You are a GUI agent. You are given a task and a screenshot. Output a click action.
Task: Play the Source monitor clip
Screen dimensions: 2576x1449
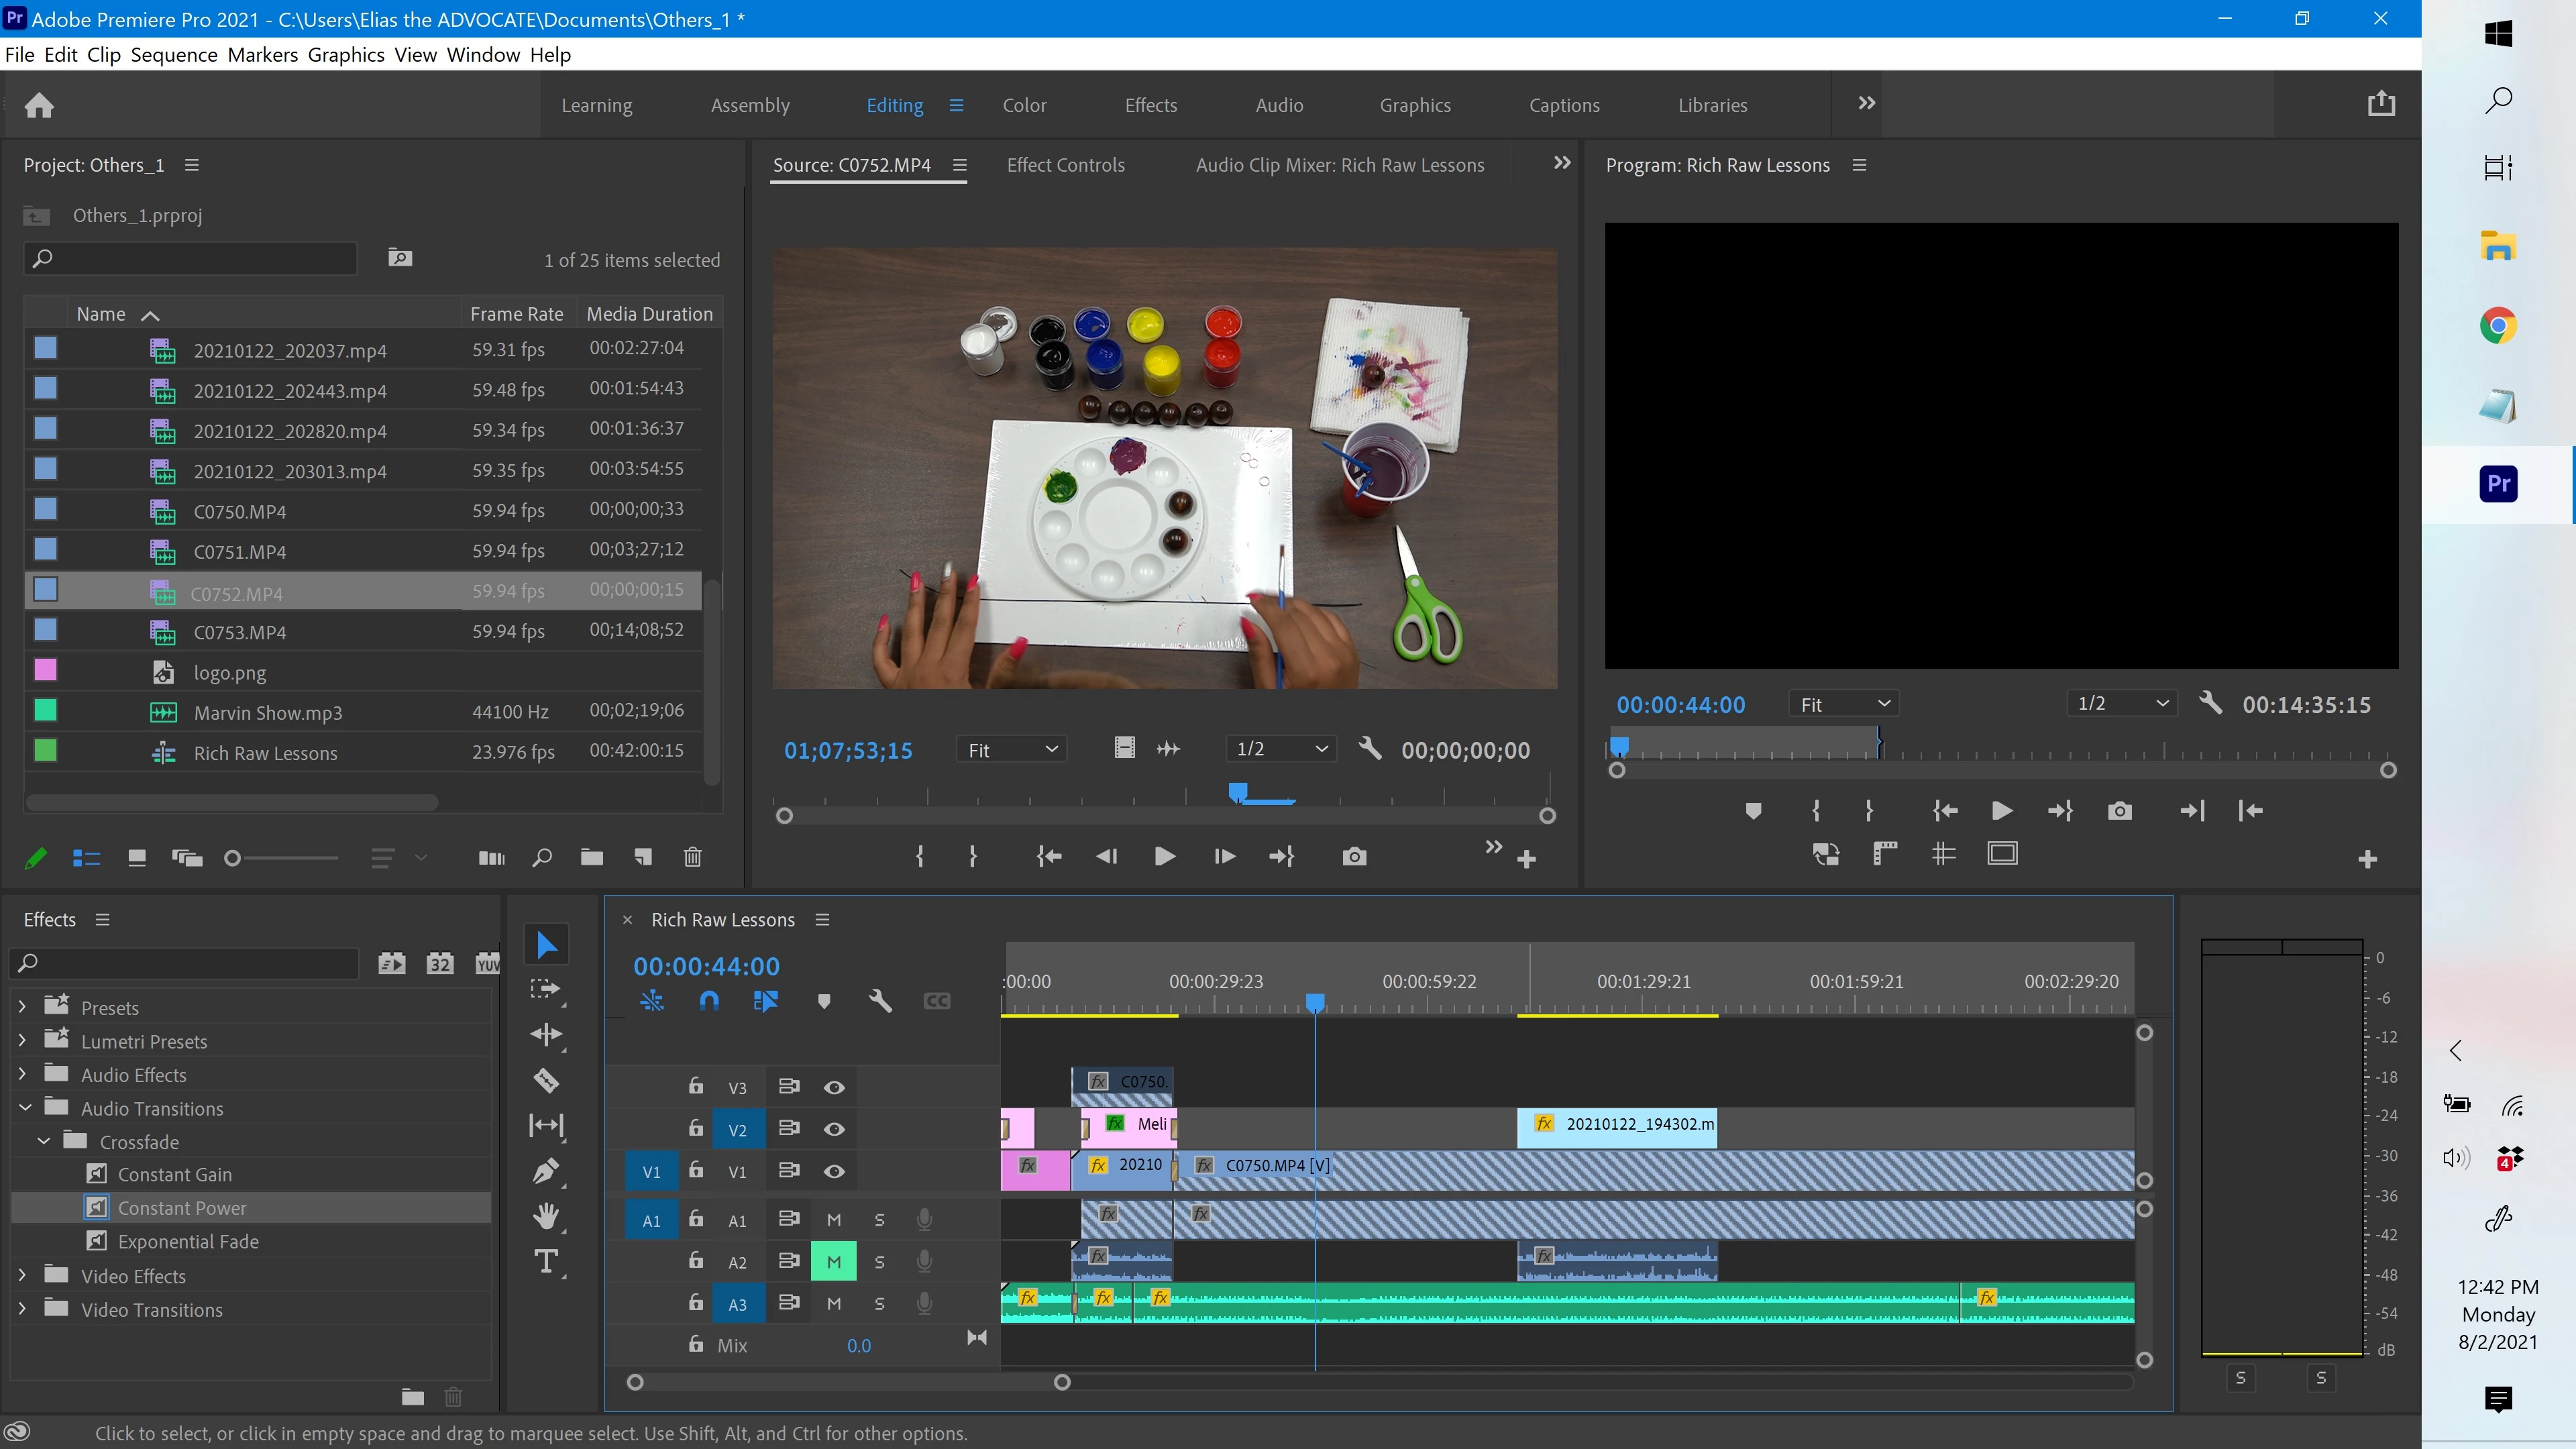[x=1164, y=857]
